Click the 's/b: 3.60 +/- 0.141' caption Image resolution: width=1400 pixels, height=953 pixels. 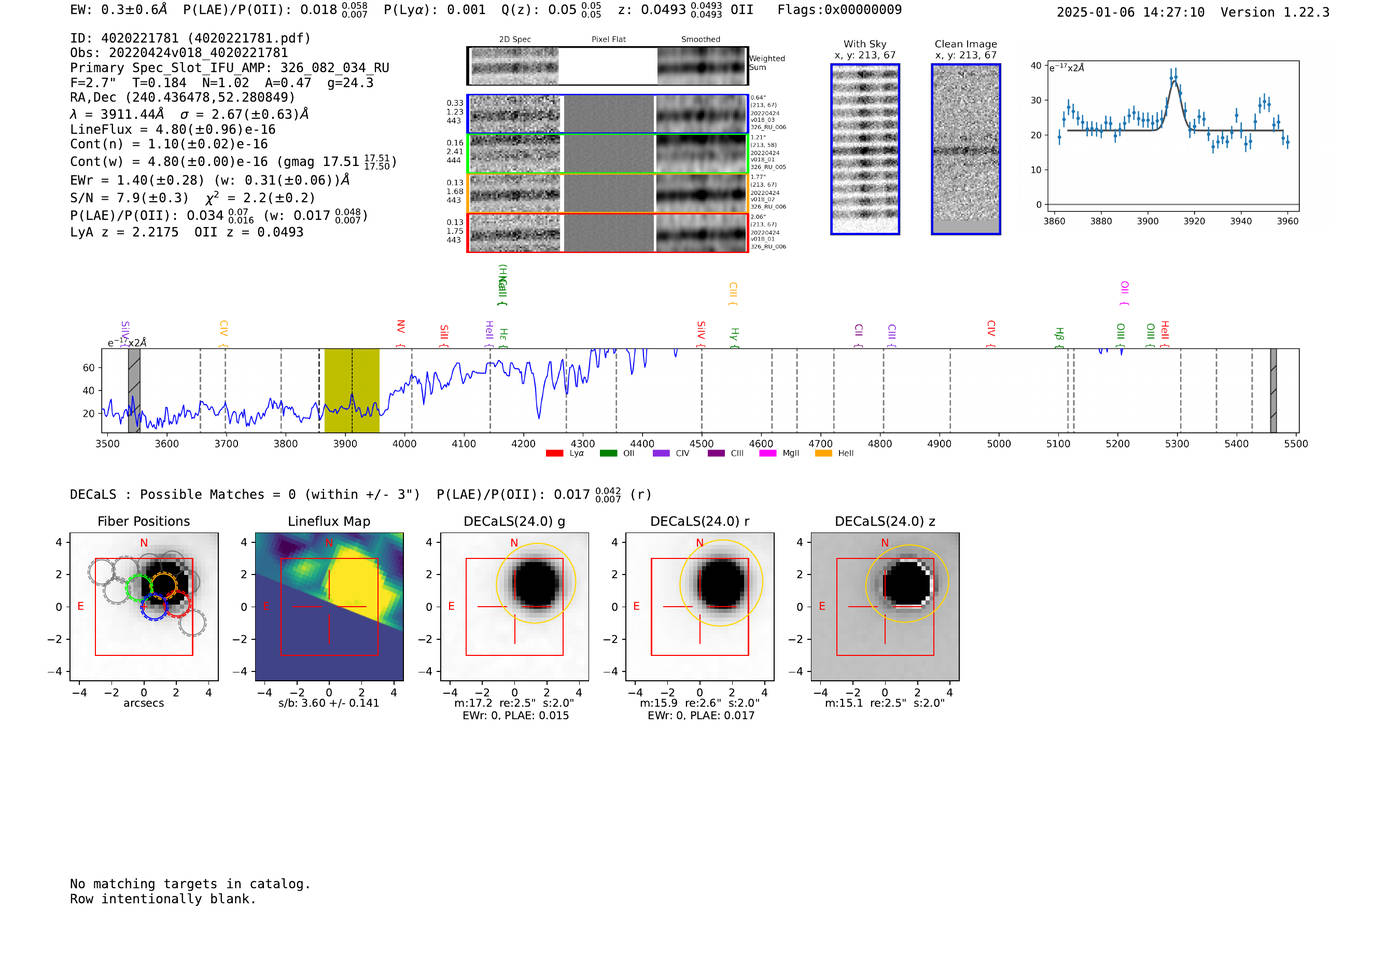[329, 703]
